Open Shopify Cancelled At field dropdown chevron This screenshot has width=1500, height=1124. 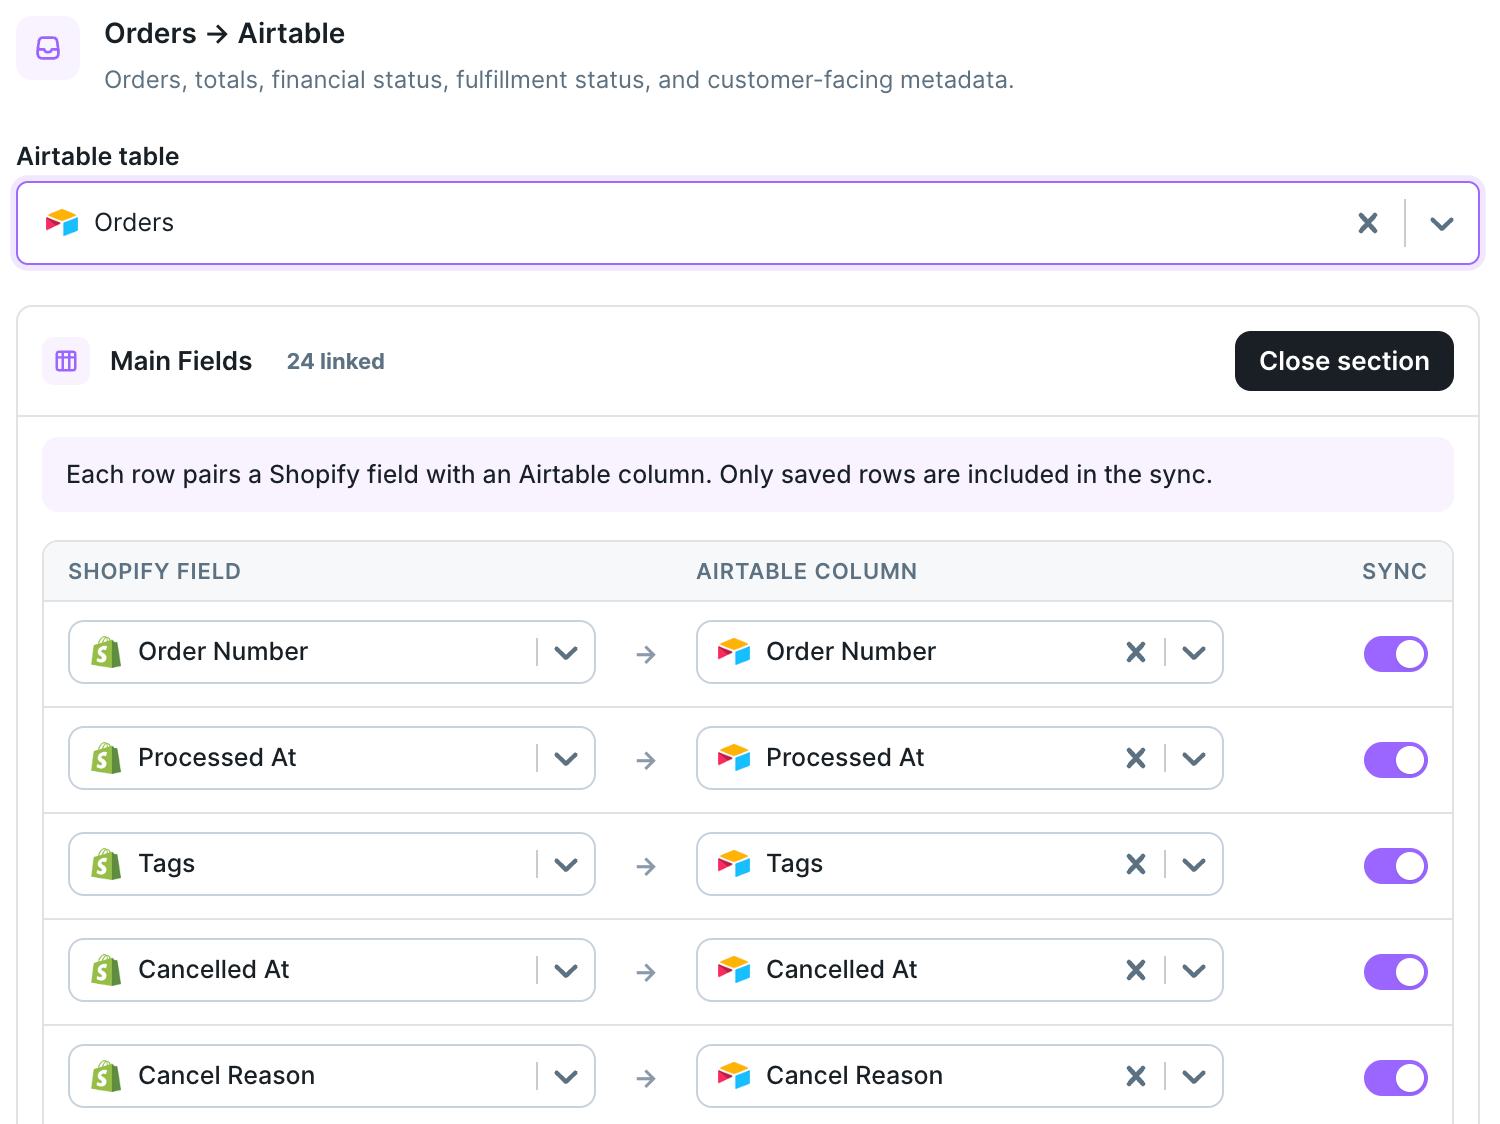click(x=566, y=971)
